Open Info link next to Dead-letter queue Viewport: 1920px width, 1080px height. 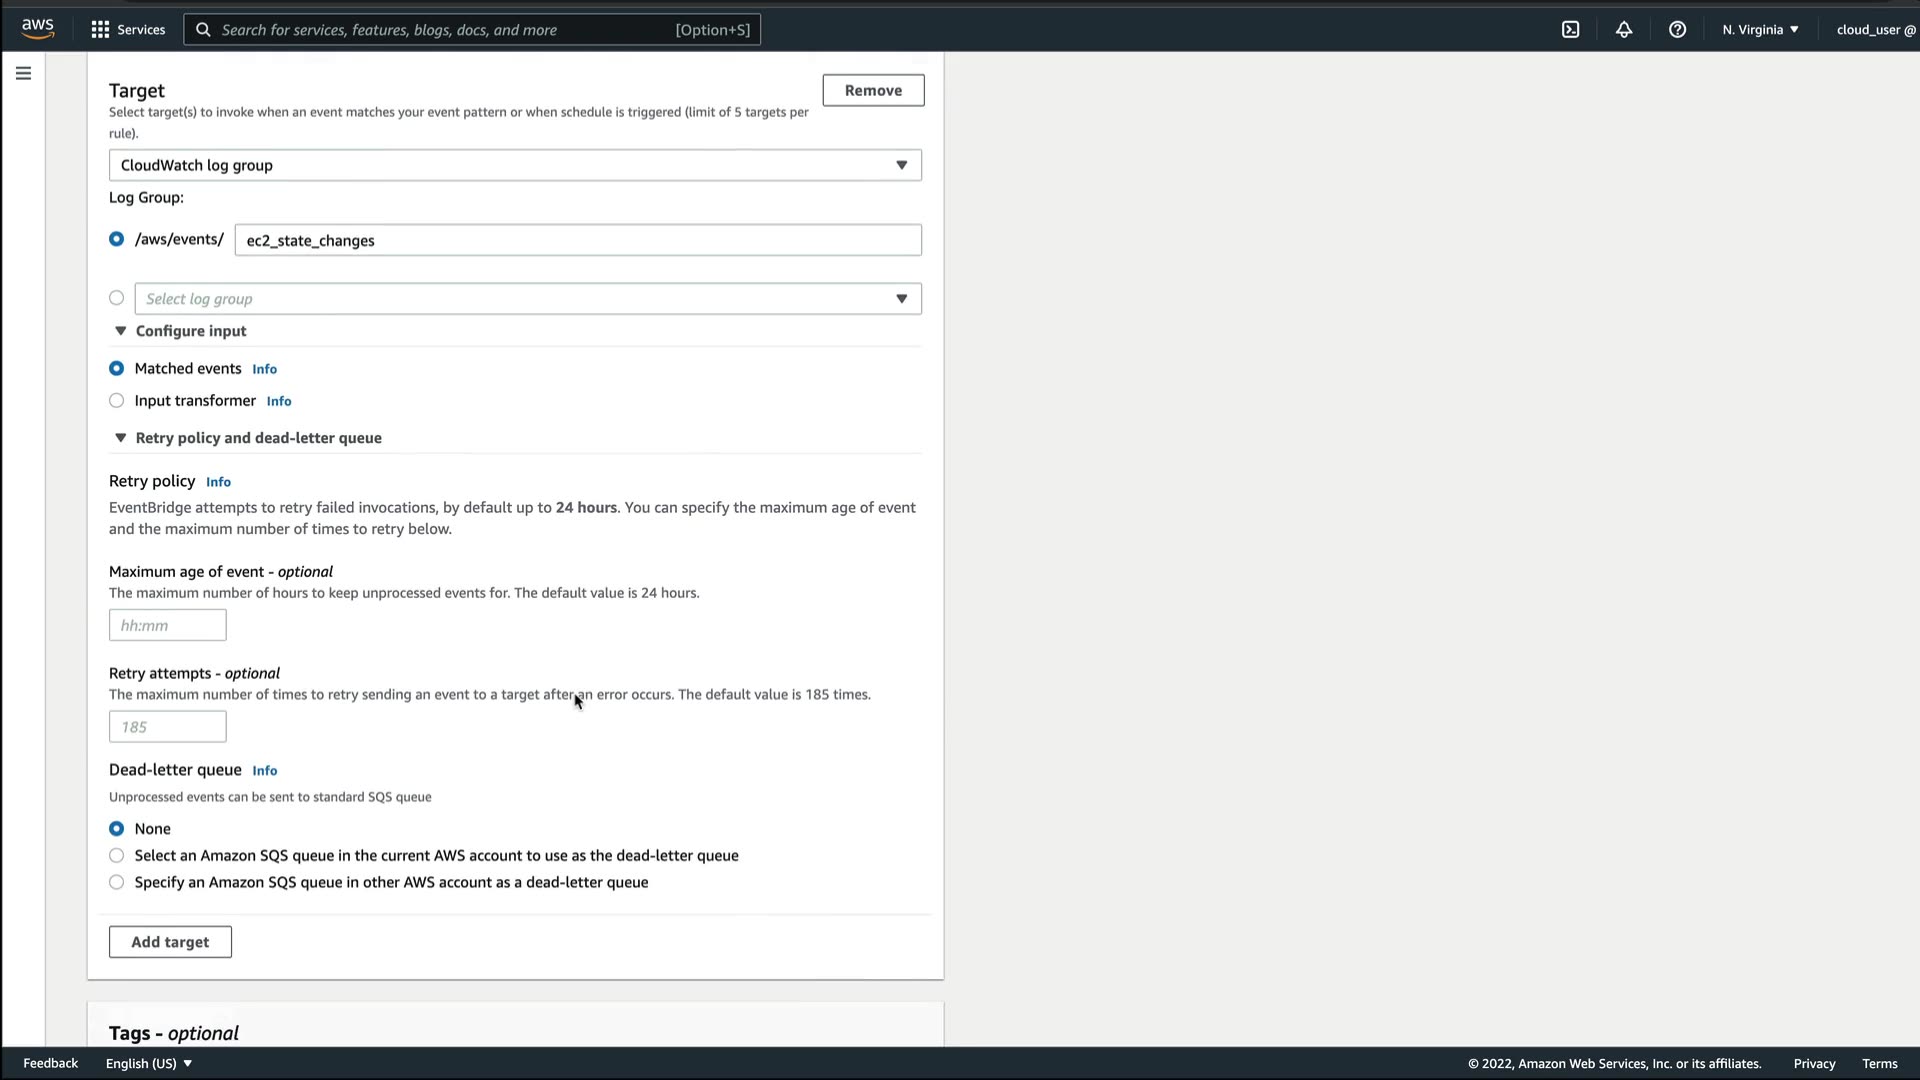[x=264, y=771]
